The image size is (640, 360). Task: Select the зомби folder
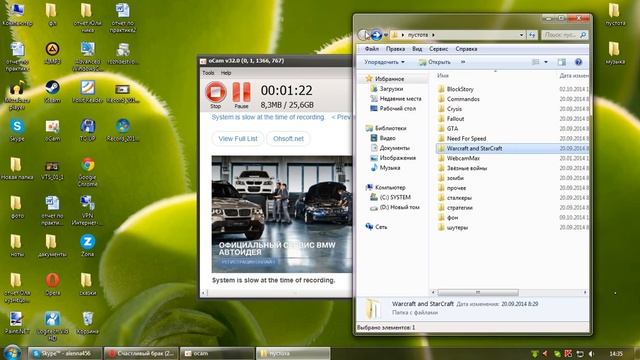coord(455,178)
